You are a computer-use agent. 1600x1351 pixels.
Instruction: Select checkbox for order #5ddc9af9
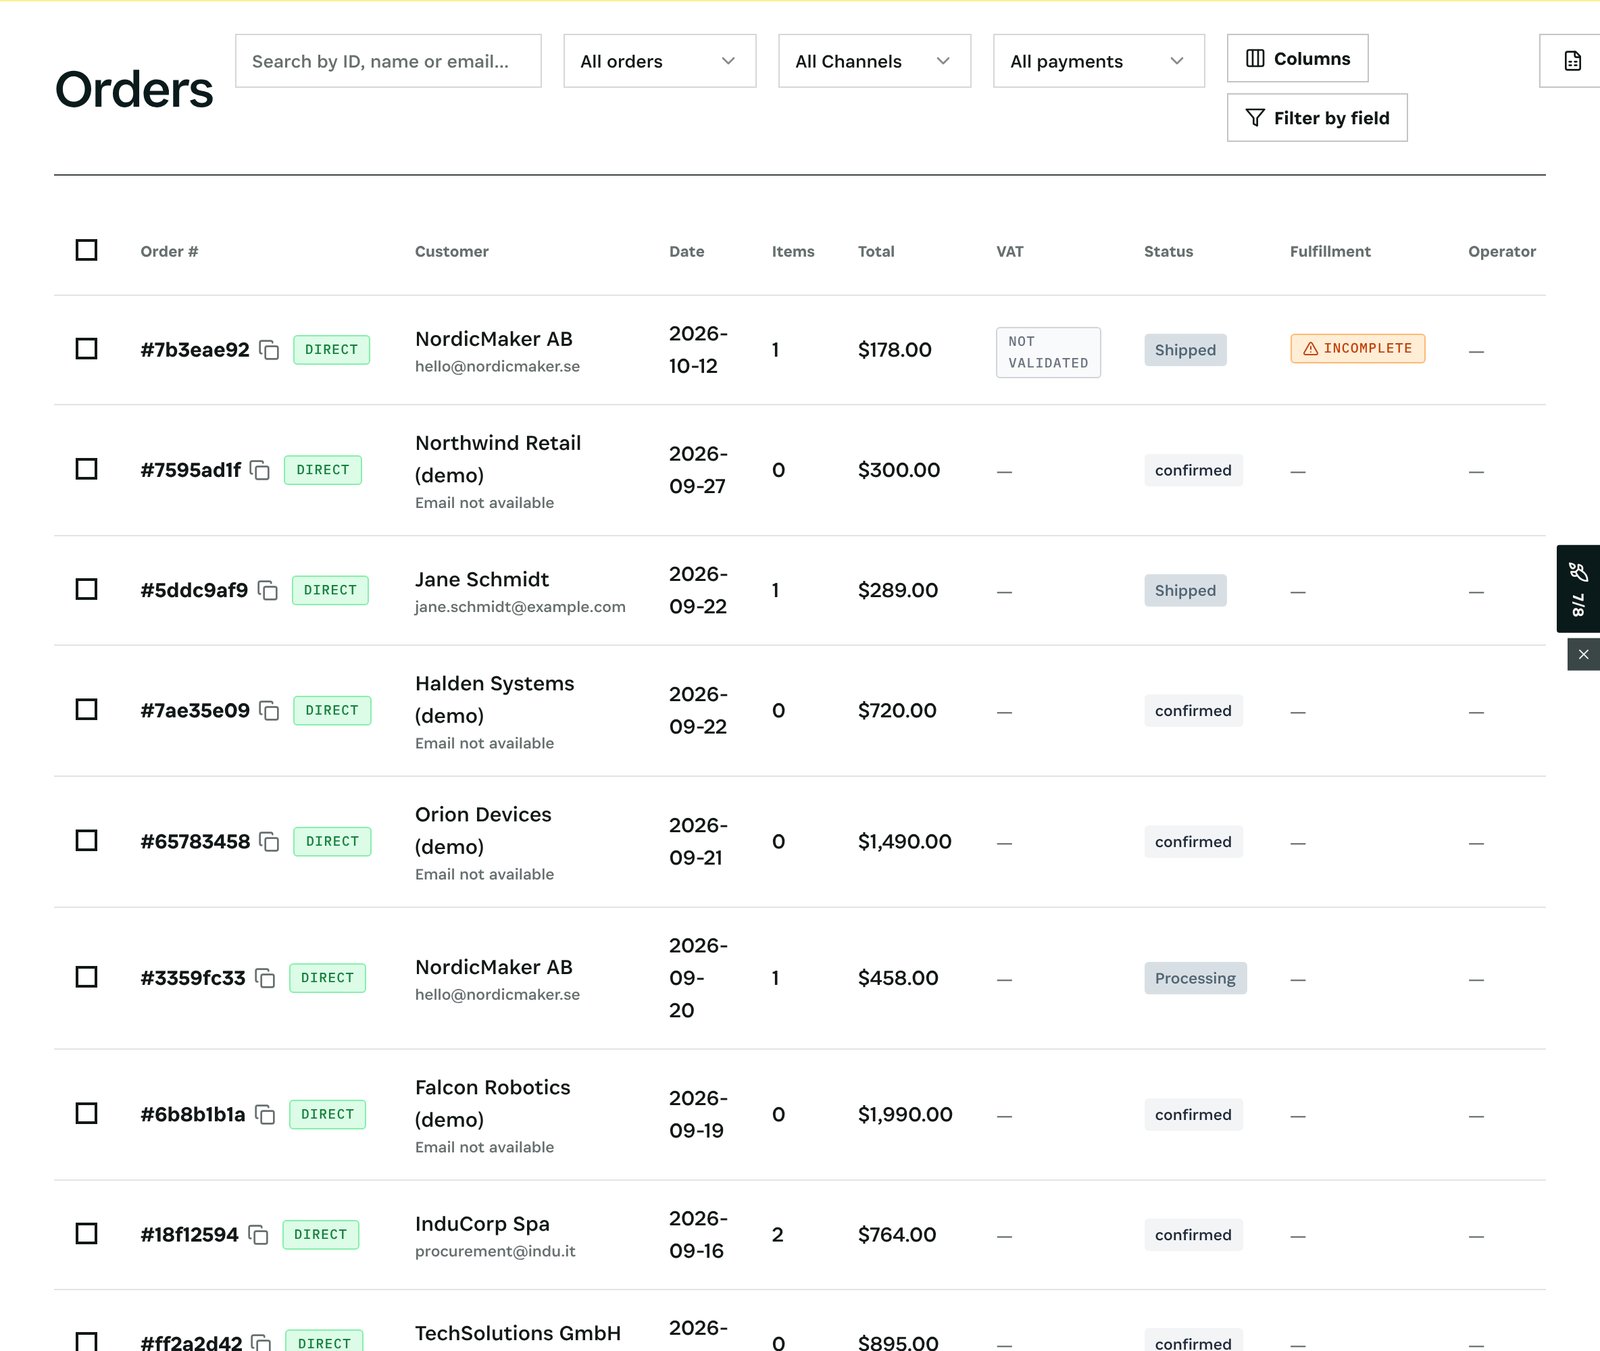pos(87,589)
